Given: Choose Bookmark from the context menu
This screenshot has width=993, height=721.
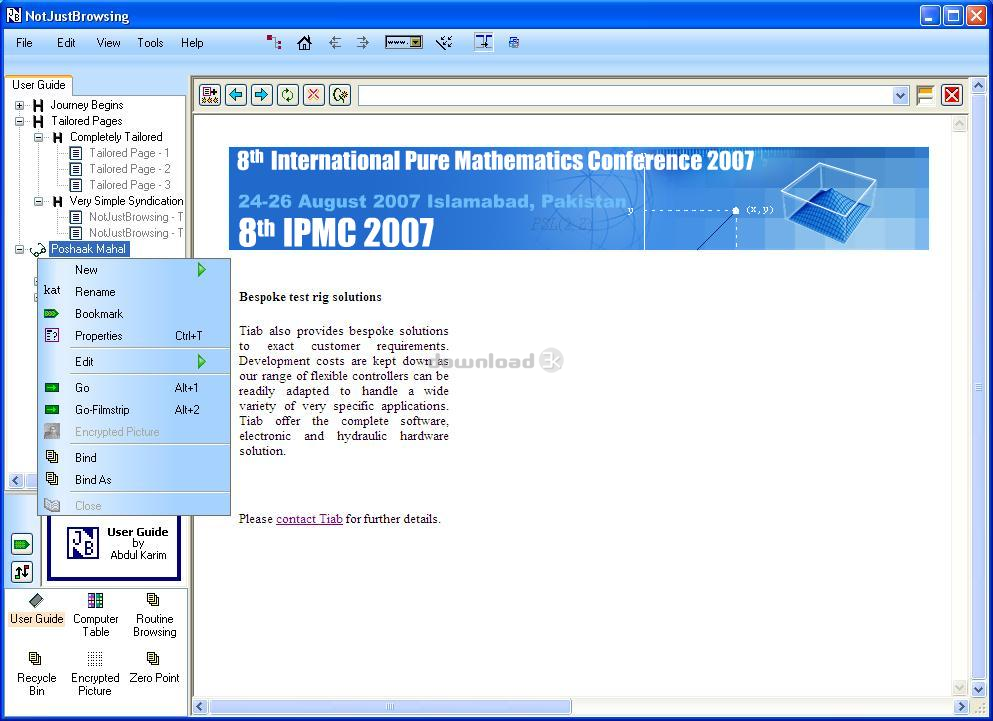Looking at the screenshot, I should point(134,314).
